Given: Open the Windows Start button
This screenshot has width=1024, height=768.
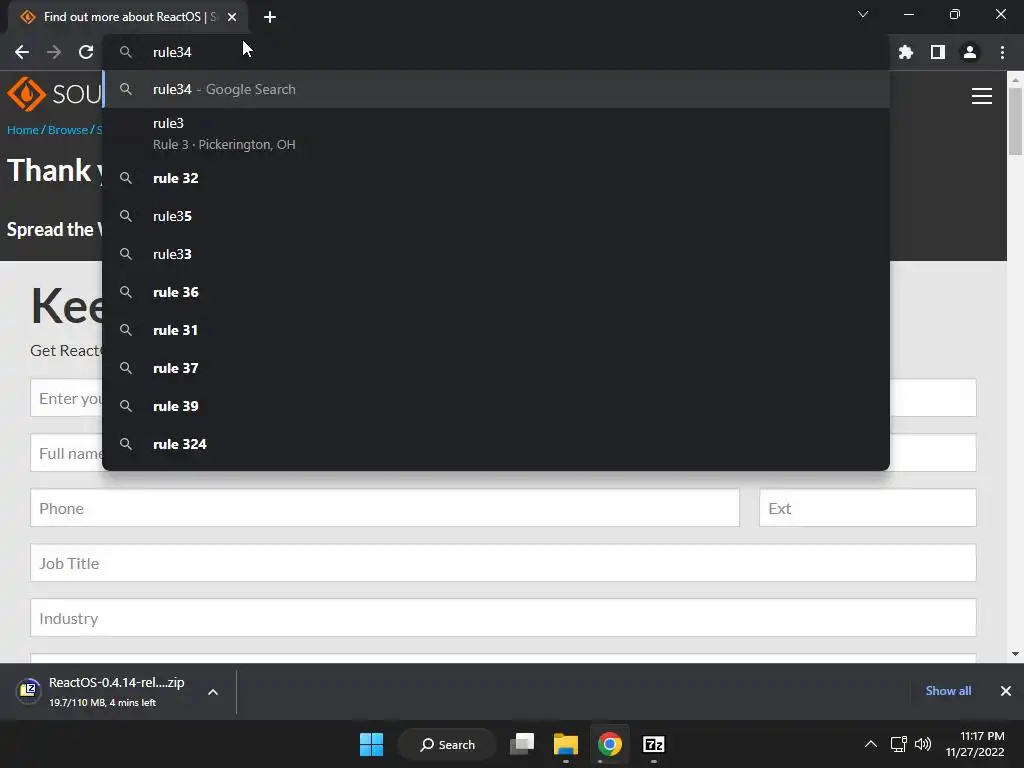Looking at the screenshot, I should point(372,744).
